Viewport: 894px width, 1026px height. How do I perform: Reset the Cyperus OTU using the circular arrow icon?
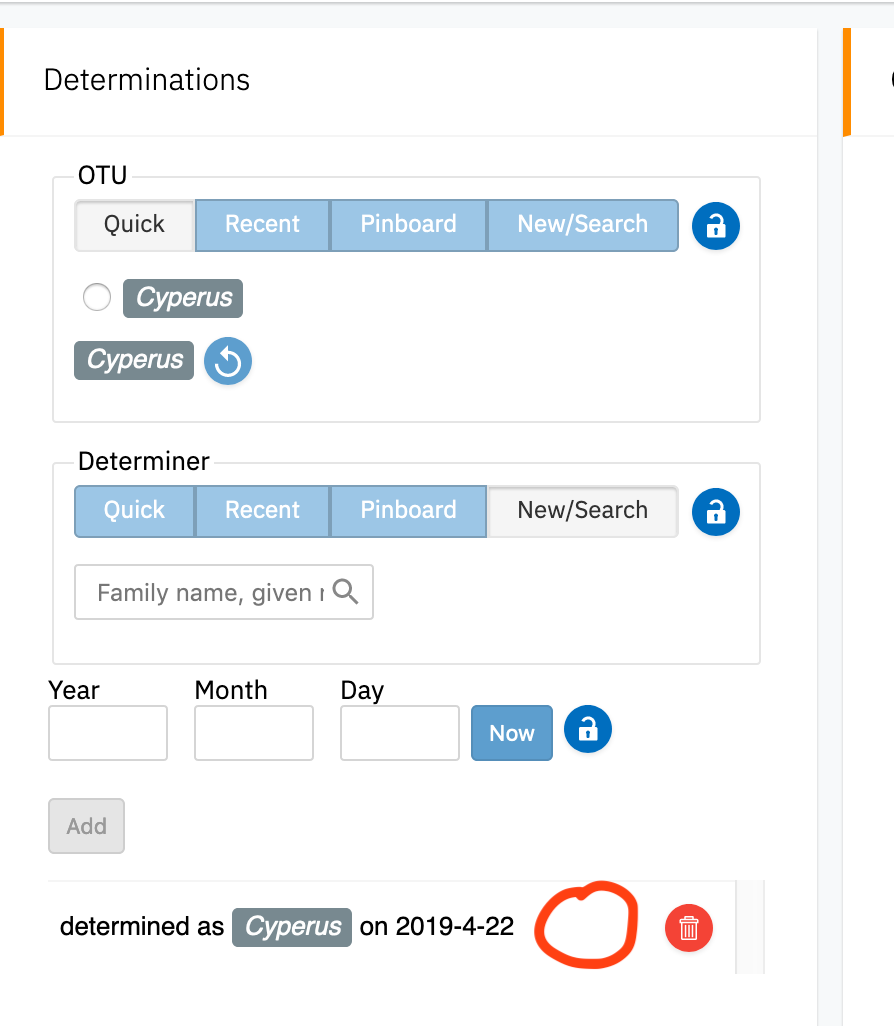(x=227, y=361)
